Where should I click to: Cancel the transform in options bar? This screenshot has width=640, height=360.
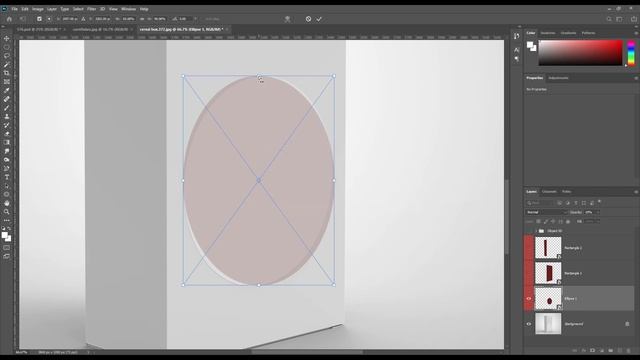(308, 19)
